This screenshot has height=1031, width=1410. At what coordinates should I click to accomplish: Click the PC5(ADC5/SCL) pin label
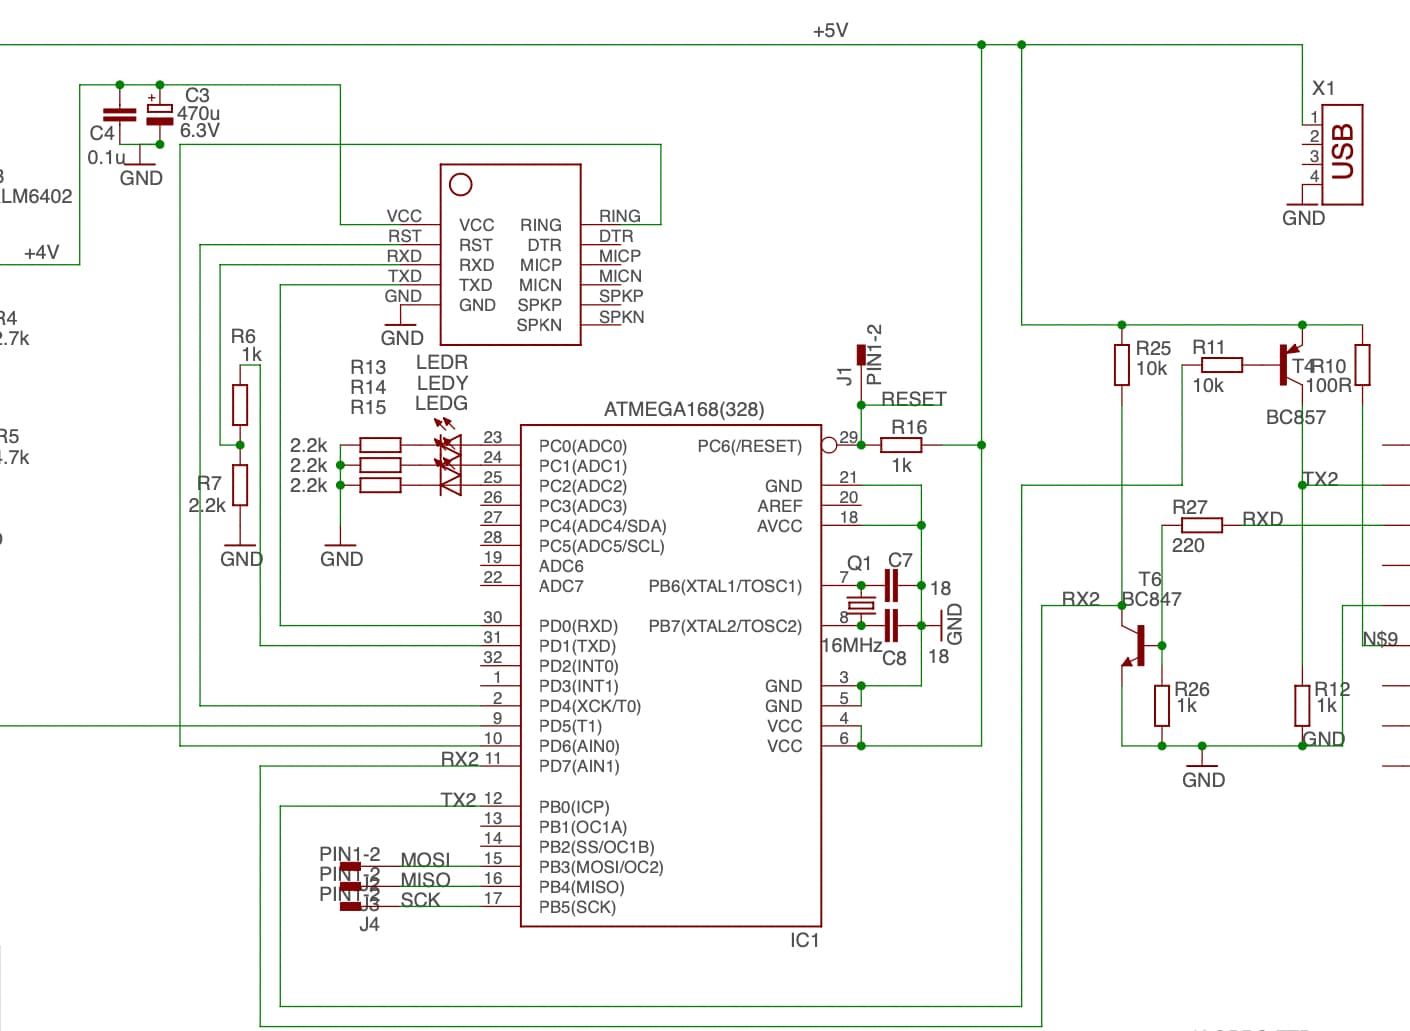(x=602, y=546)
